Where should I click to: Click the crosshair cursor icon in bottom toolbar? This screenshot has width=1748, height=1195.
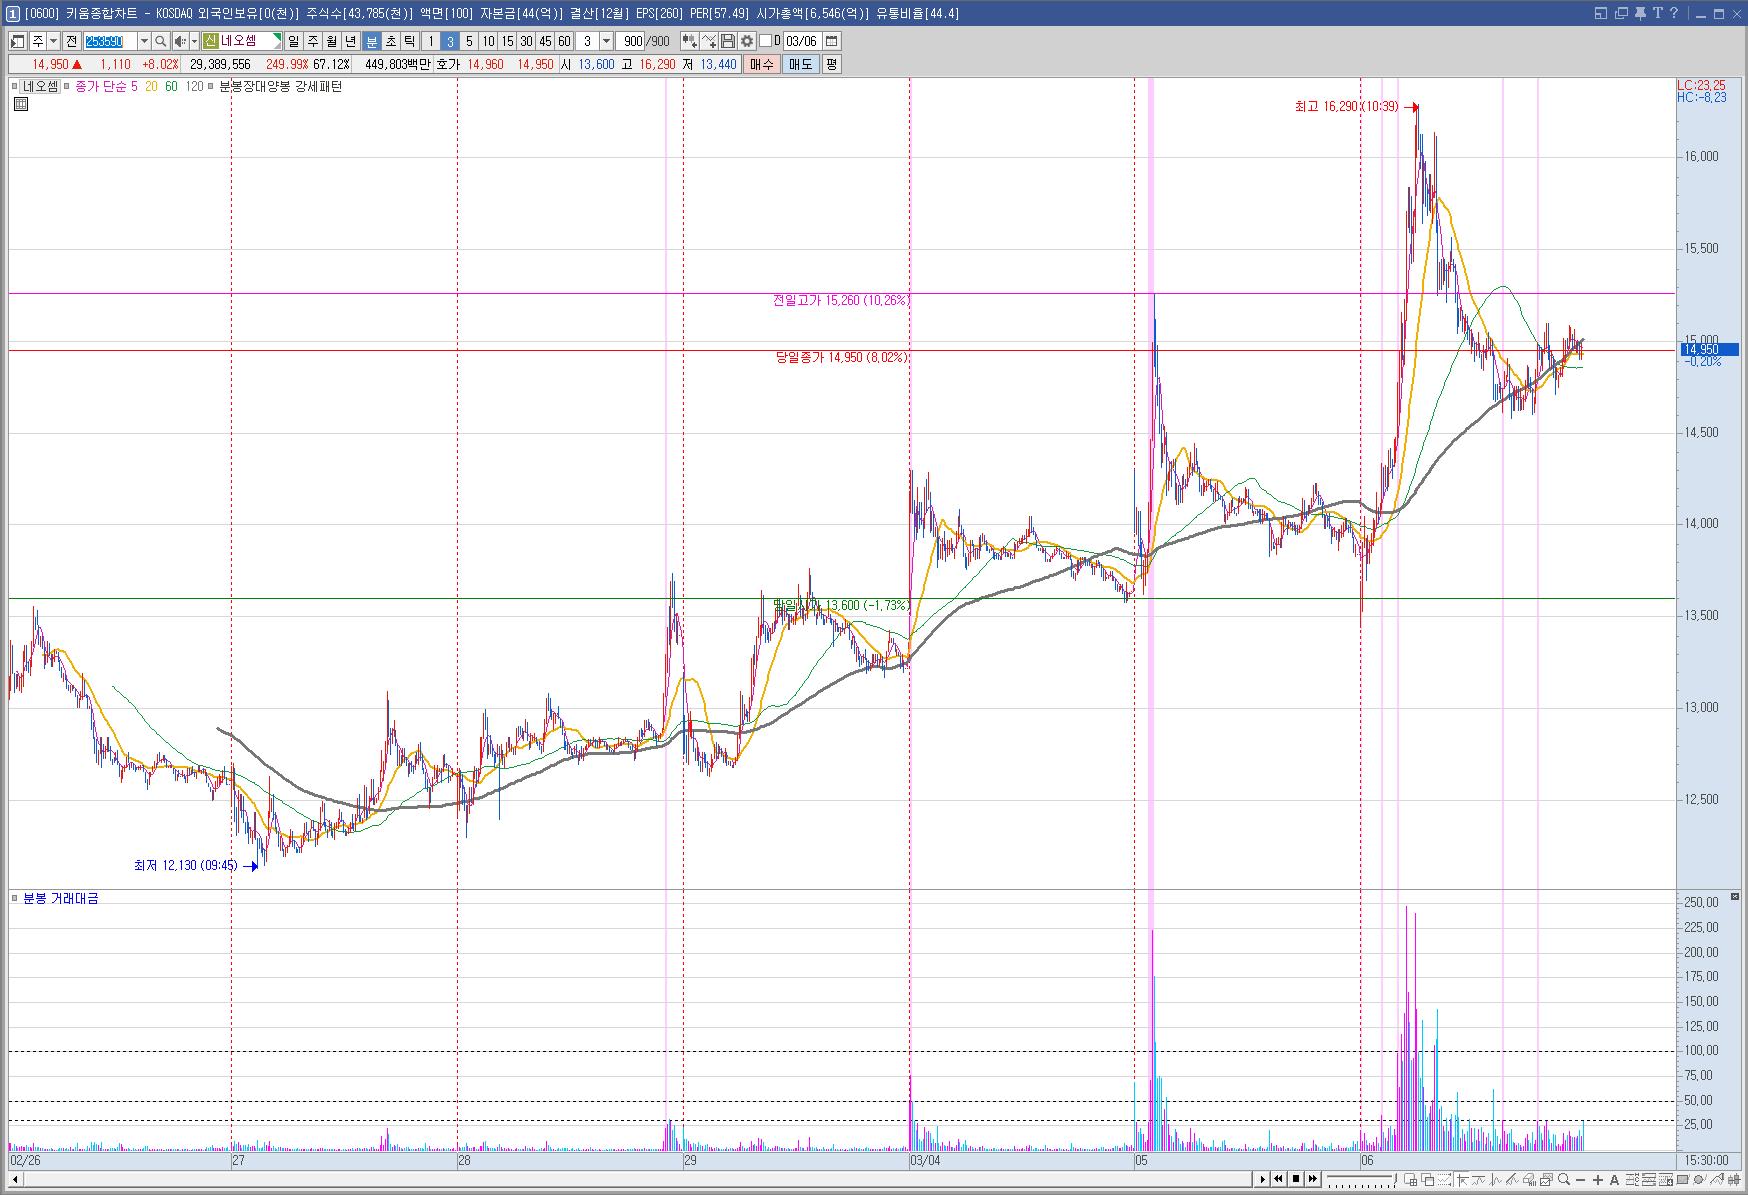click(1462, 1180)
